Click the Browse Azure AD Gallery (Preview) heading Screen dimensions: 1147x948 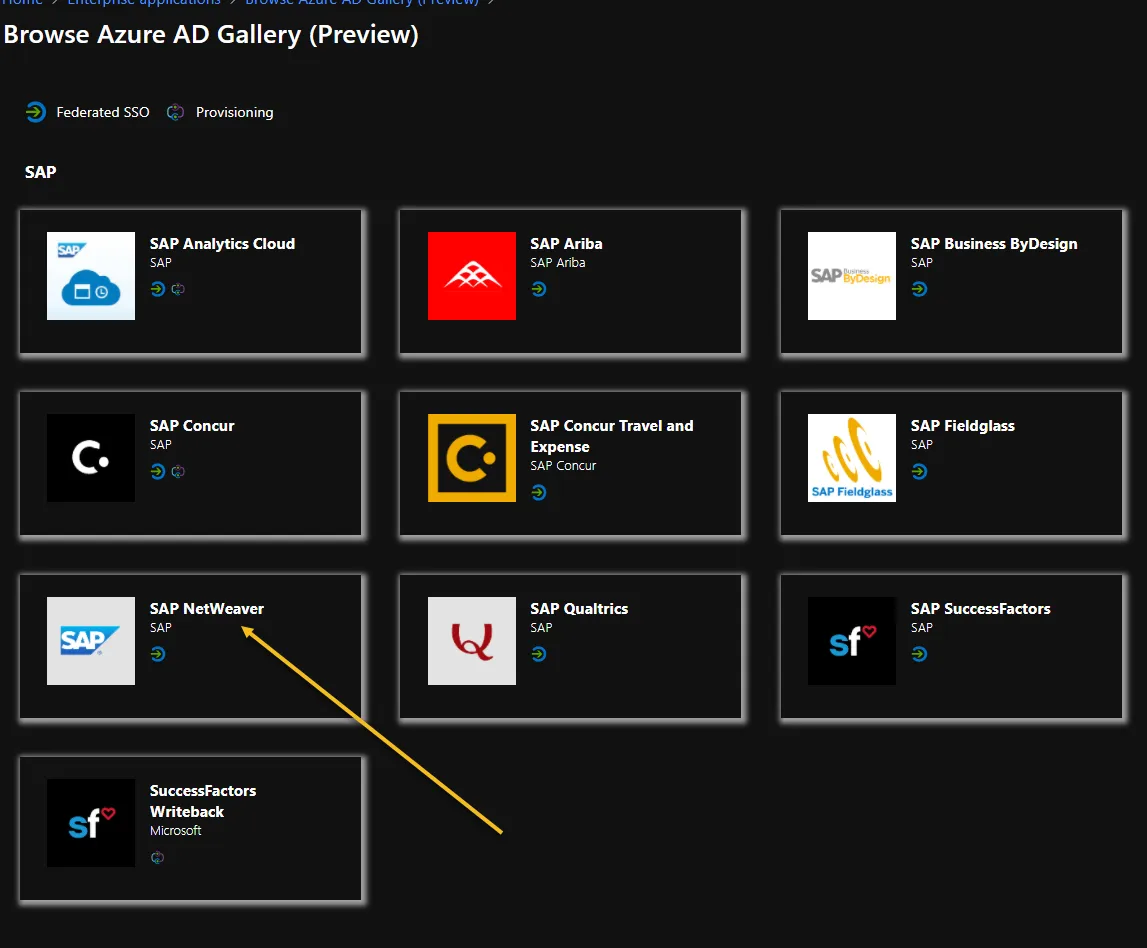point(211,35)
